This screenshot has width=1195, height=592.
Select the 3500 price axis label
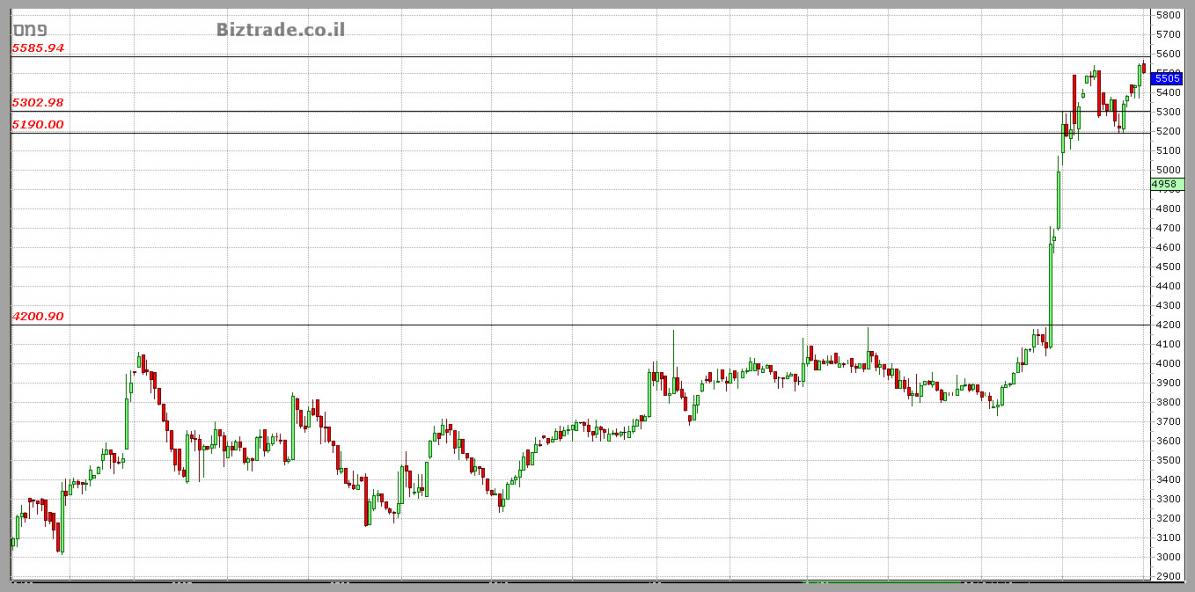(x=1167, y=461)
